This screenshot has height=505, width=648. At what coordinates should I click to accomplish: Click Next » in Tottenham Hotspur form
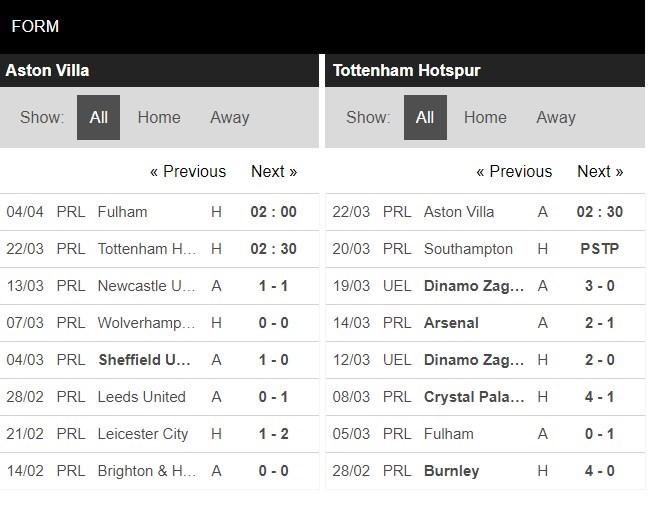pos(600,171)
